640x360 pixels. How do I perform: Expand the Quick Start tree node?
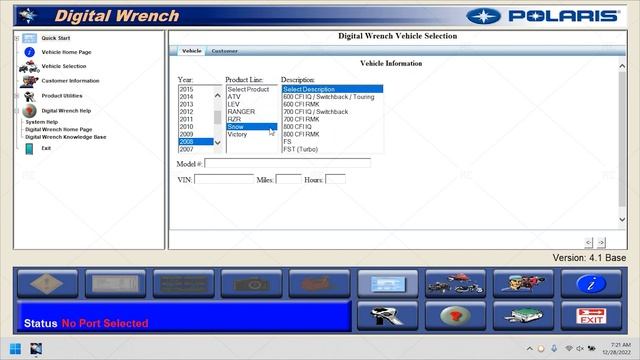(17, 38)
